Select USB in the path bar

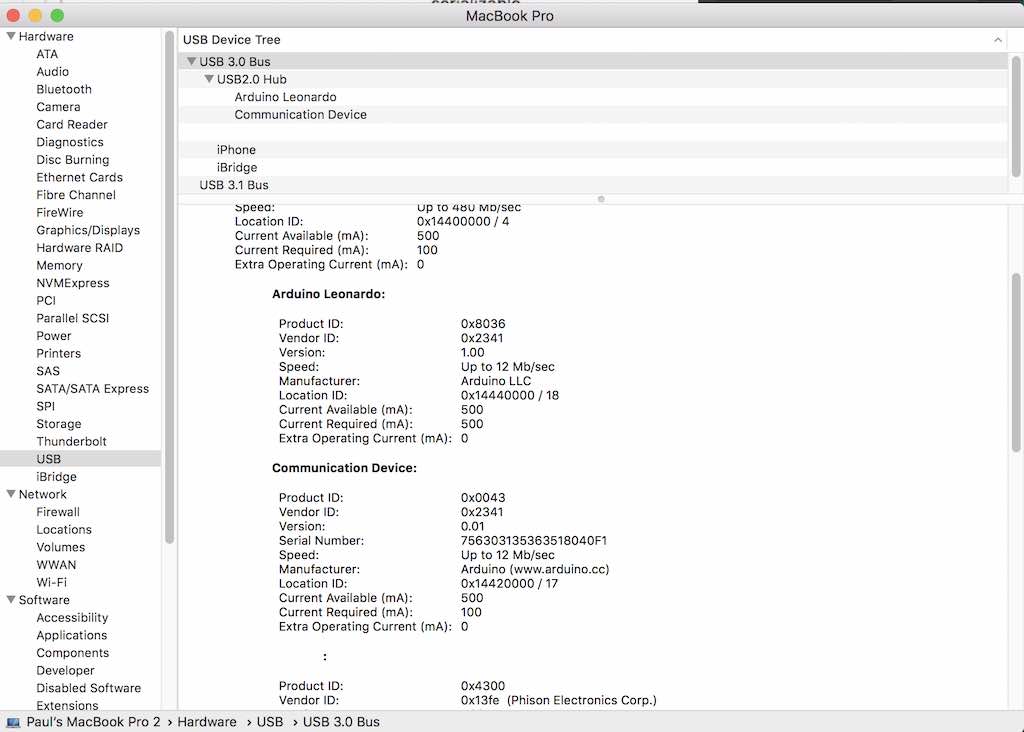point(270,722)
